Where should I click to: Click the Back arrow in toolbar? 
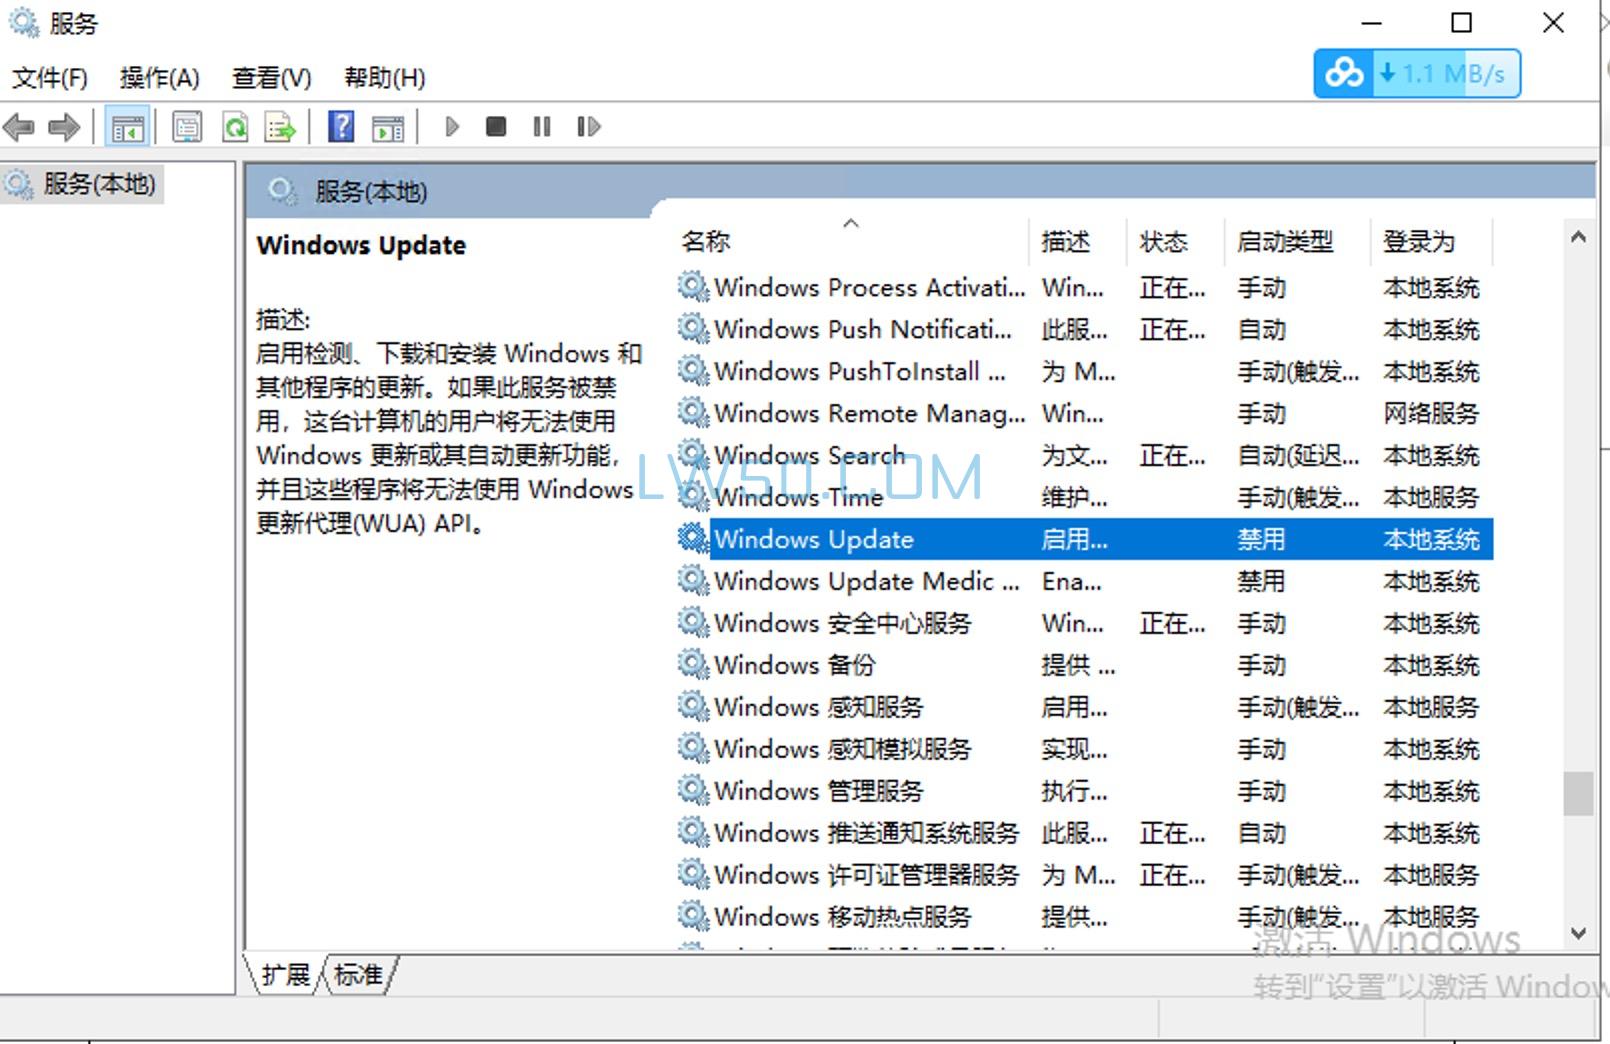[19, 127]
